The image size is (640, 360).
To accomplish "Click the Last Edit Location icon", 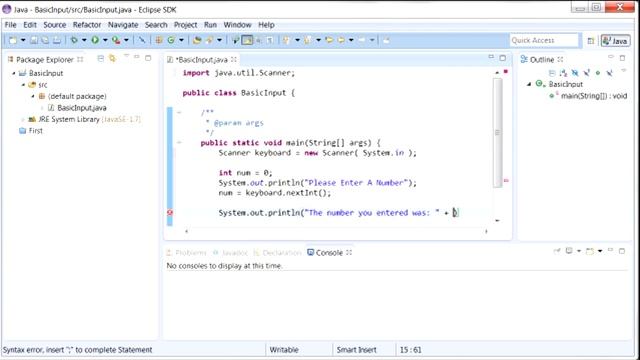I will click(x=329, y=40).
